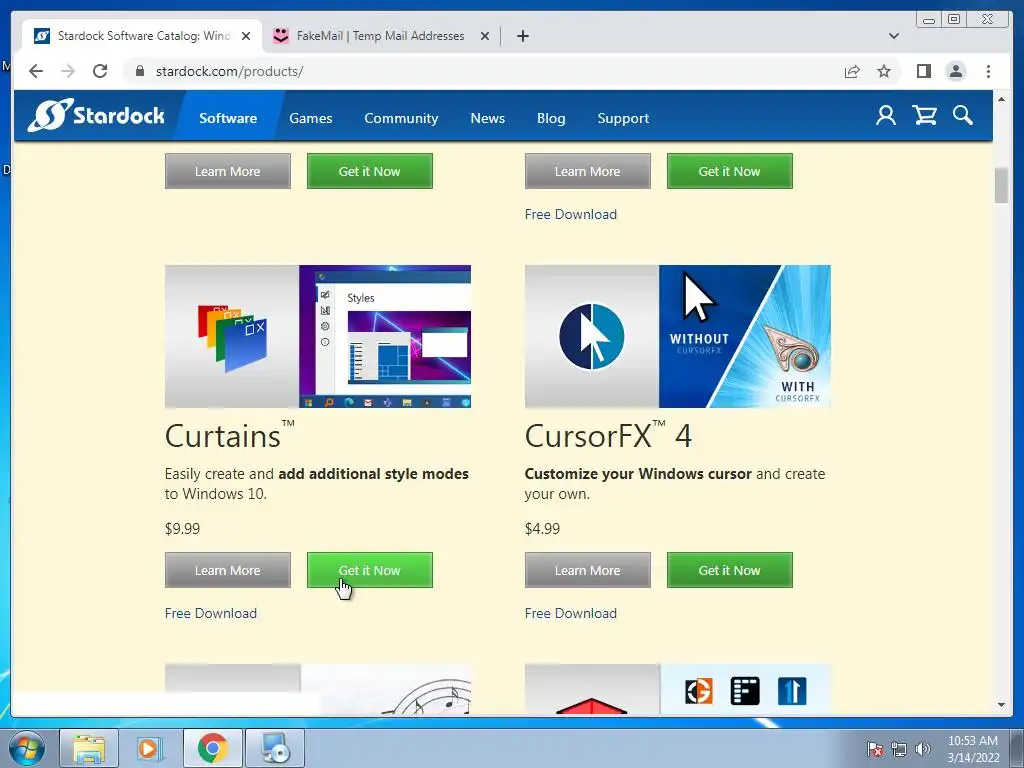
Task: Open the Software menu item
Action: click(228, 118)
